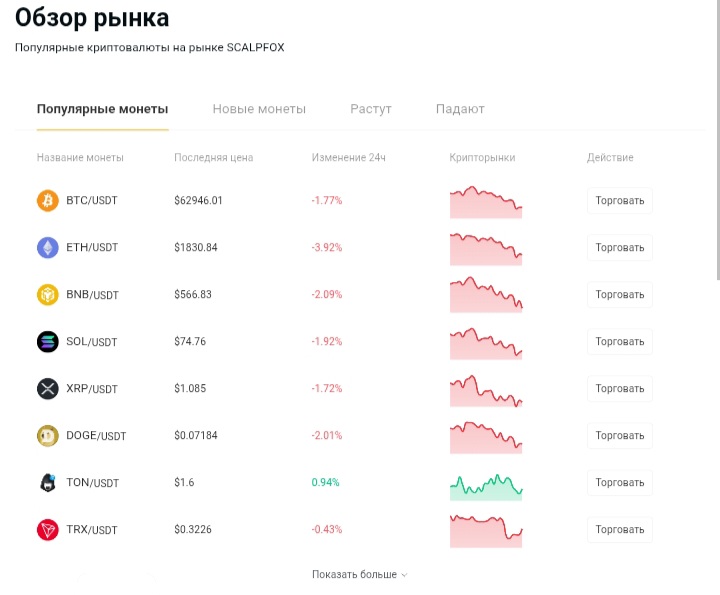Click the Solana coin icon
Screen dimensions: 720x595
(x=48, y=342)
